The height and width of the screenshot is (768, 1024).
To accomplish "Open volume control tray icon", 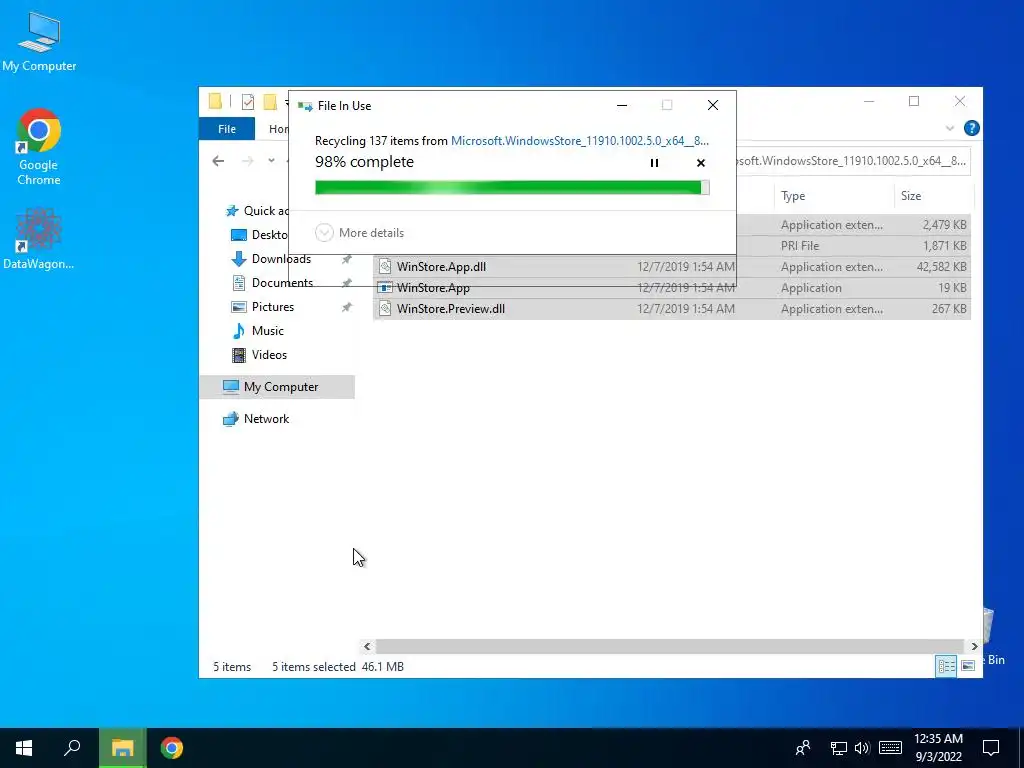I will [862, 748].
